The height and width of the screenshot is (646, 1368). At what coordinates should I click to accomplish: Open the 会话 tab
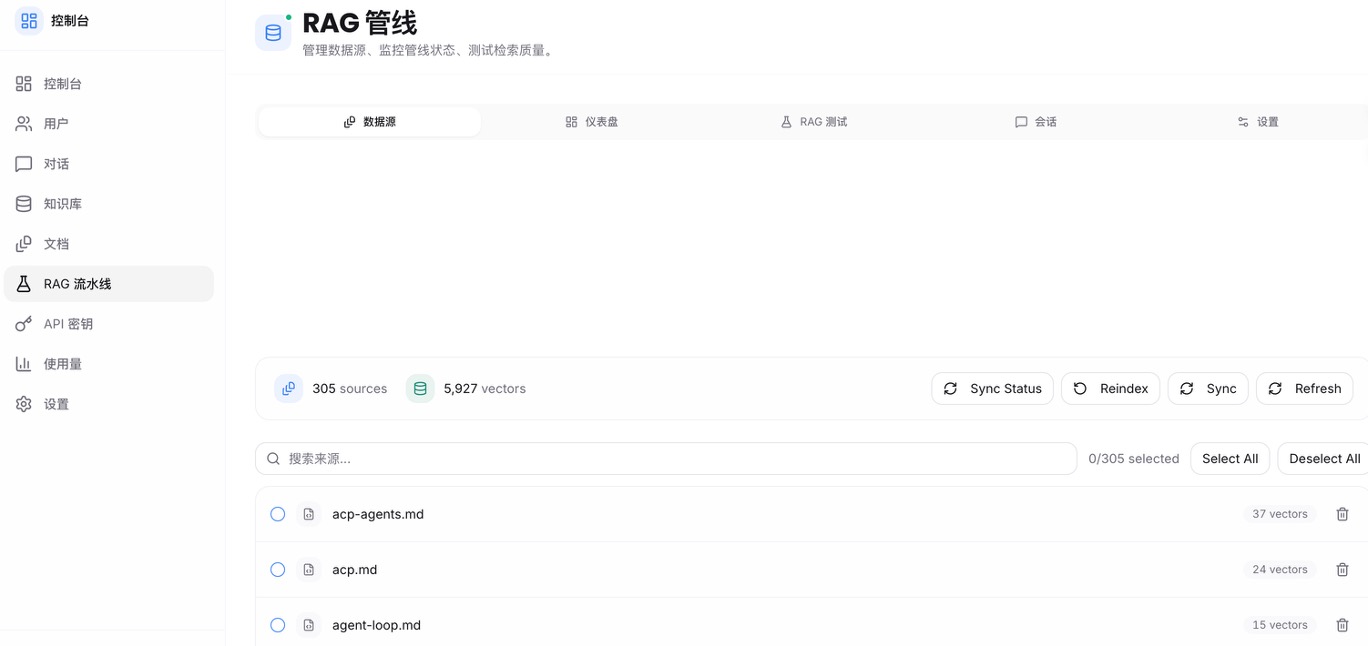point(1035,122)
